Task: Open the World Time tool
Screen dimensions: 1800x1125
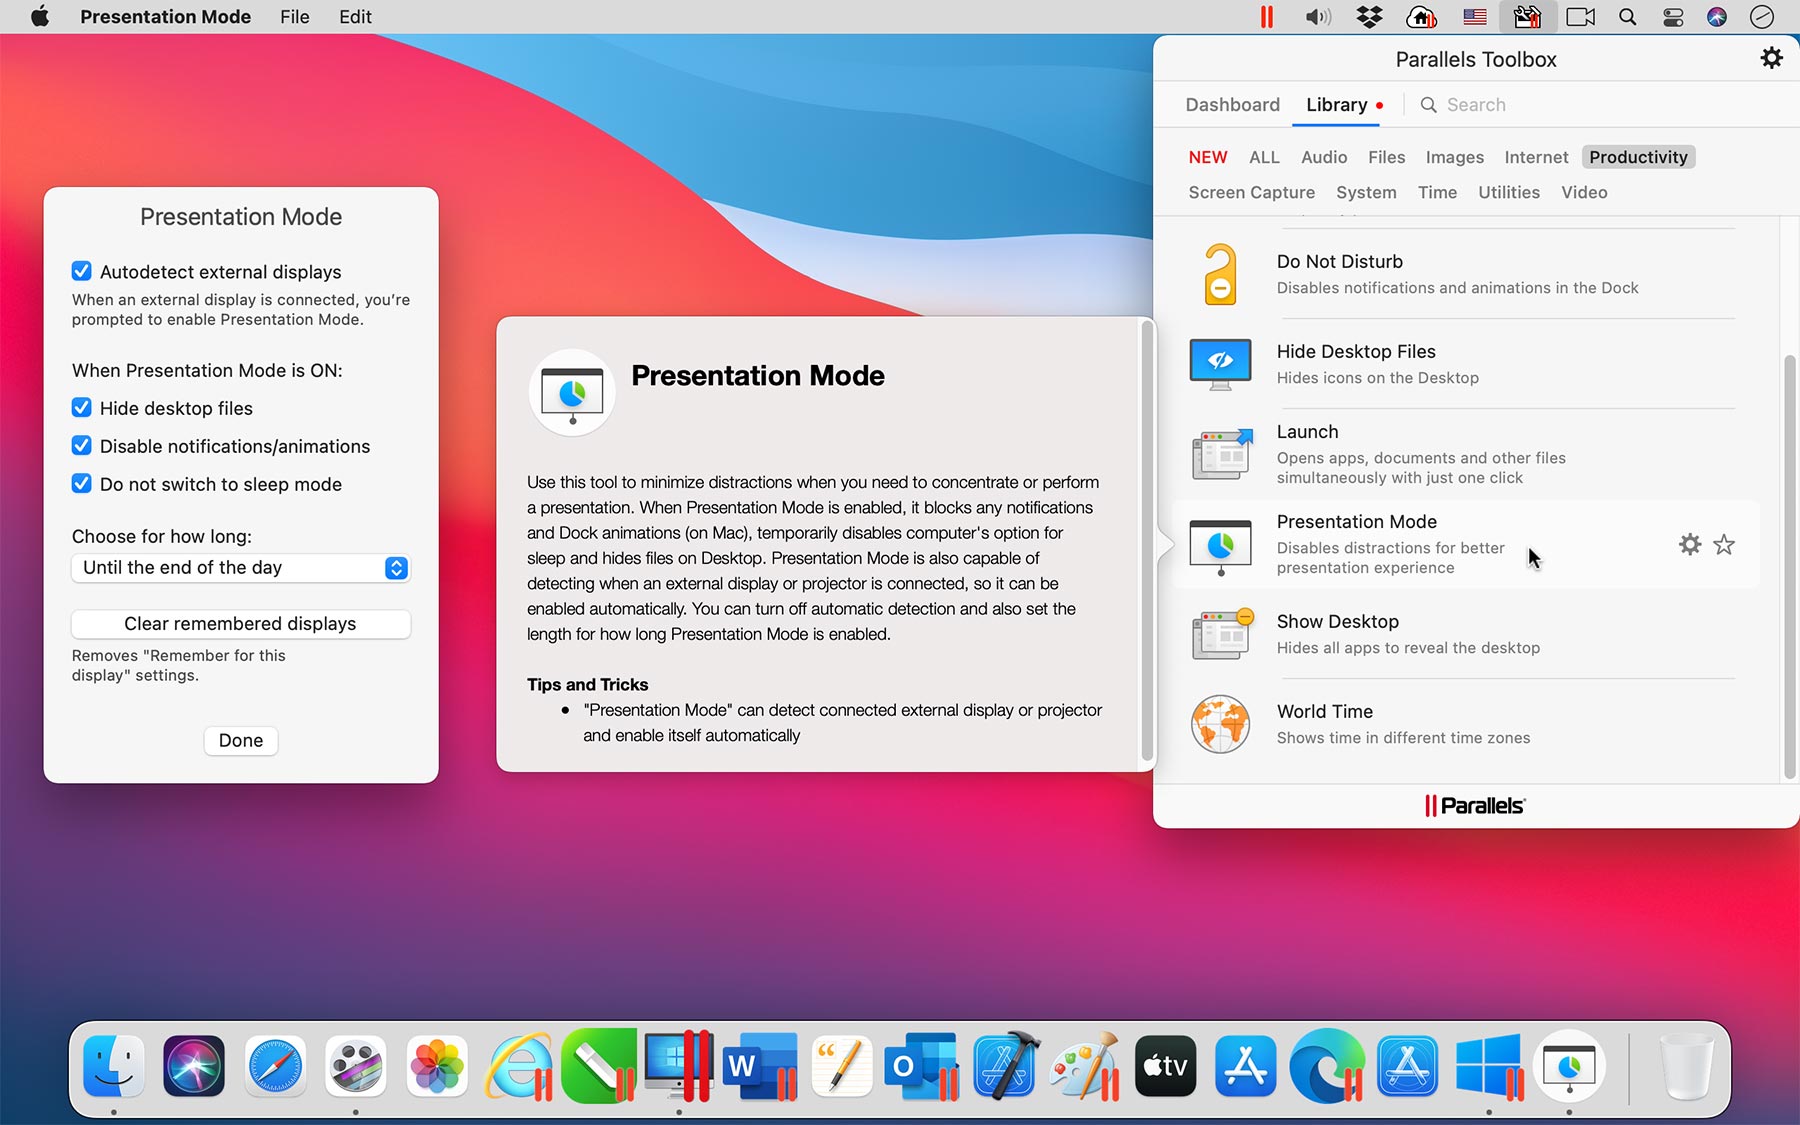Action: tap(1324, 711)
